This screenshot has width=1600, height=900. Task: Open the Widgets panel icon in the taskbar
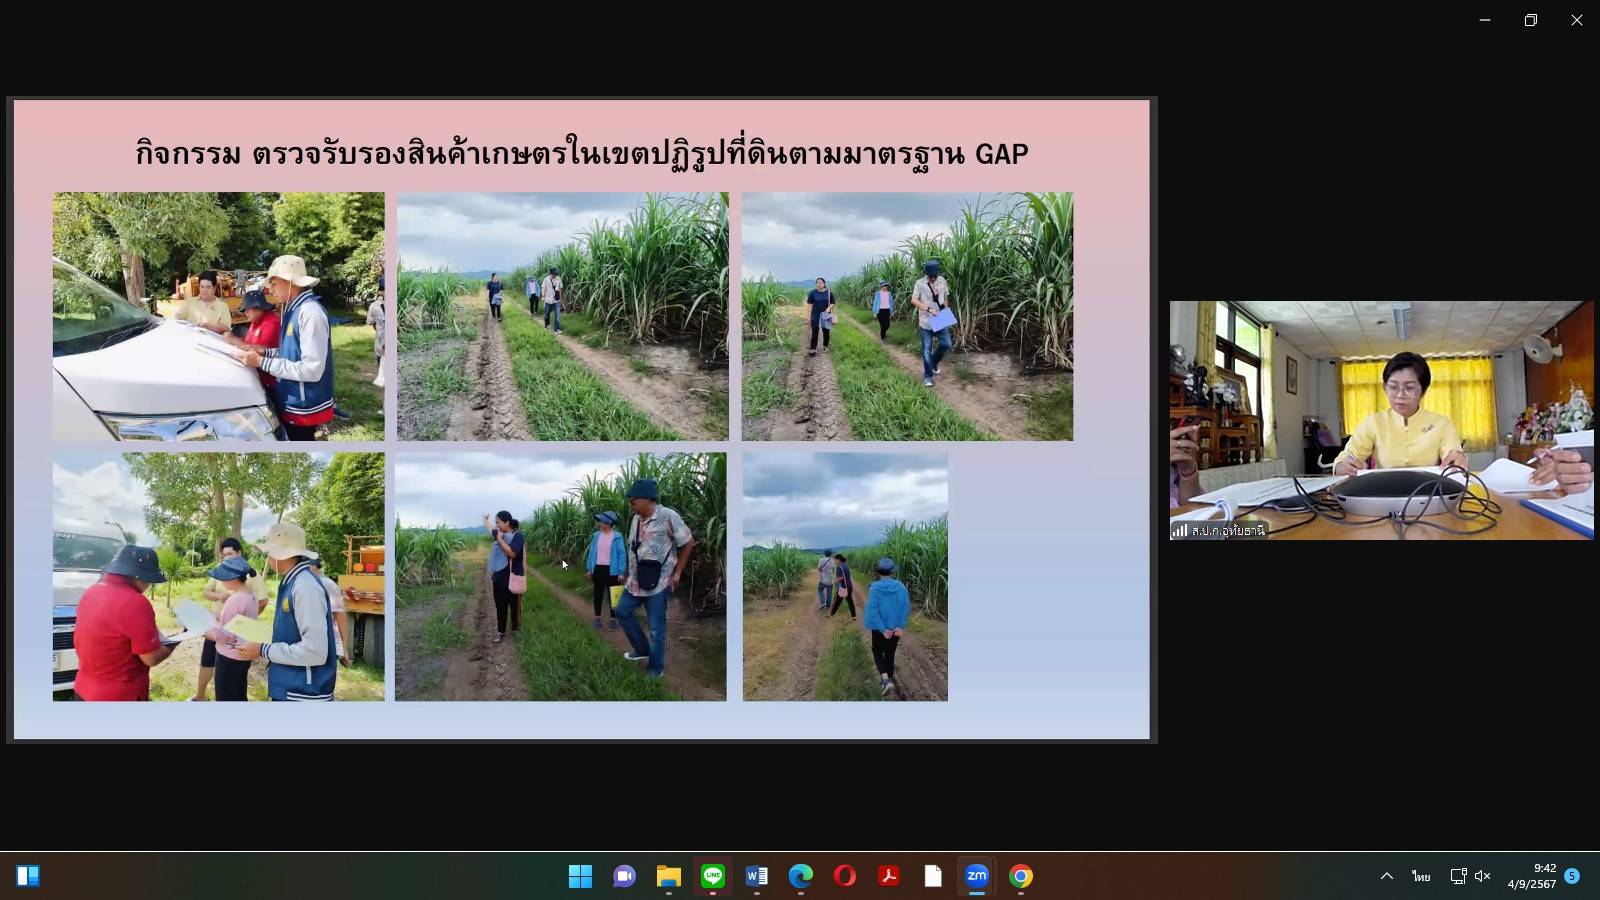click(28, 876)
